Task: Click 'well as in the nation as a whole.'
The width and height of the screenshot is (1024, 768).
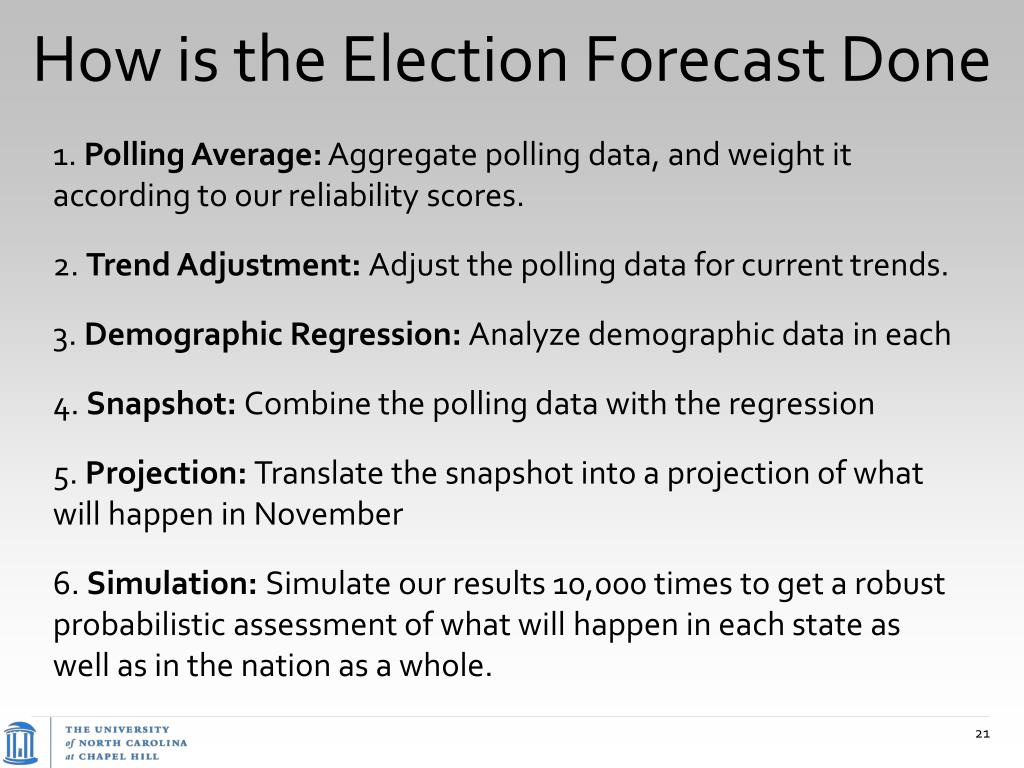Action: coord(272,666)
